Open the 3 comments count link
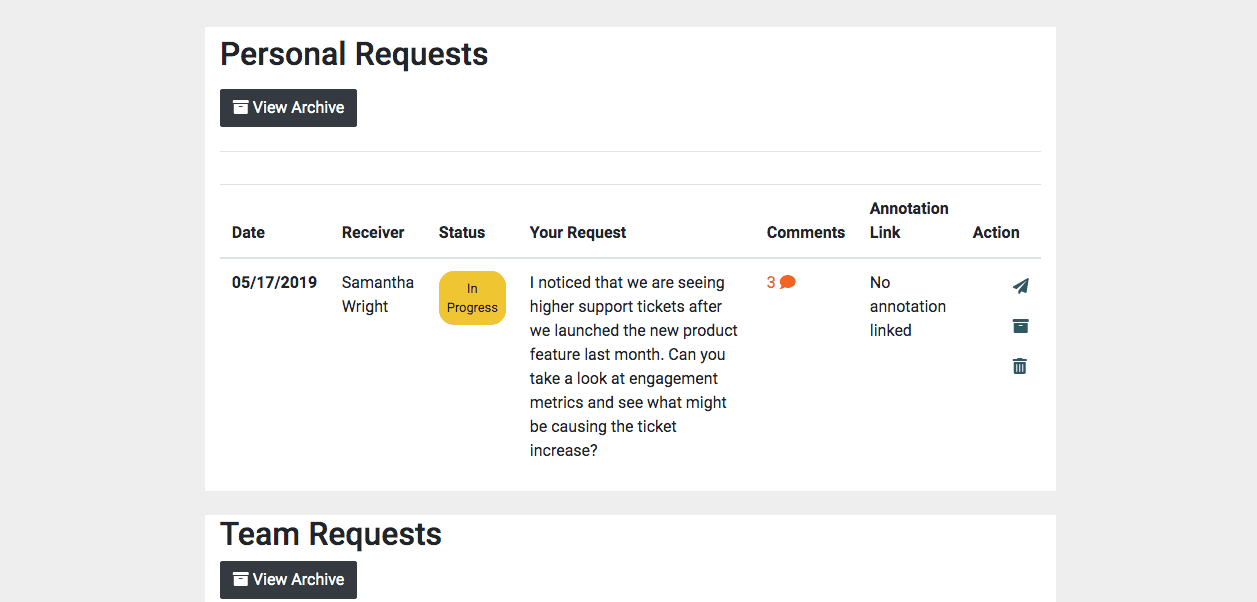Screen dimensions: 1257x602 771,283
